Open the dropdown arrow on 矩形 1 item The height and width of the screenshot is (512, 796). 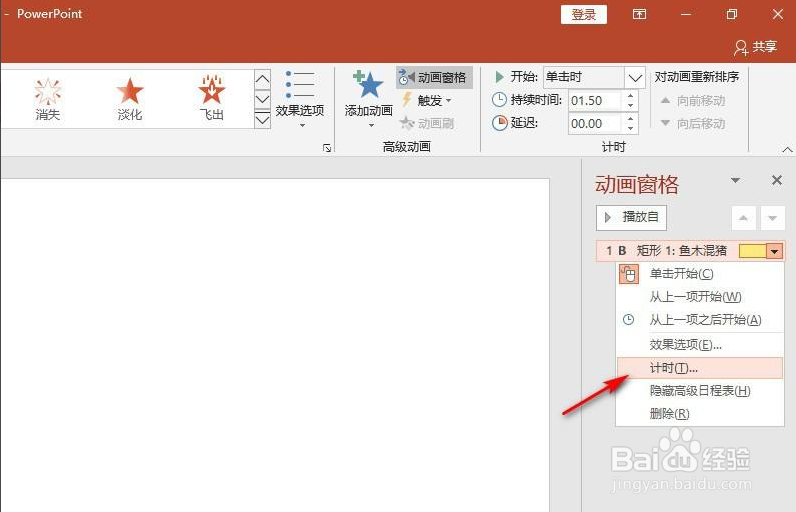[775, 251]
